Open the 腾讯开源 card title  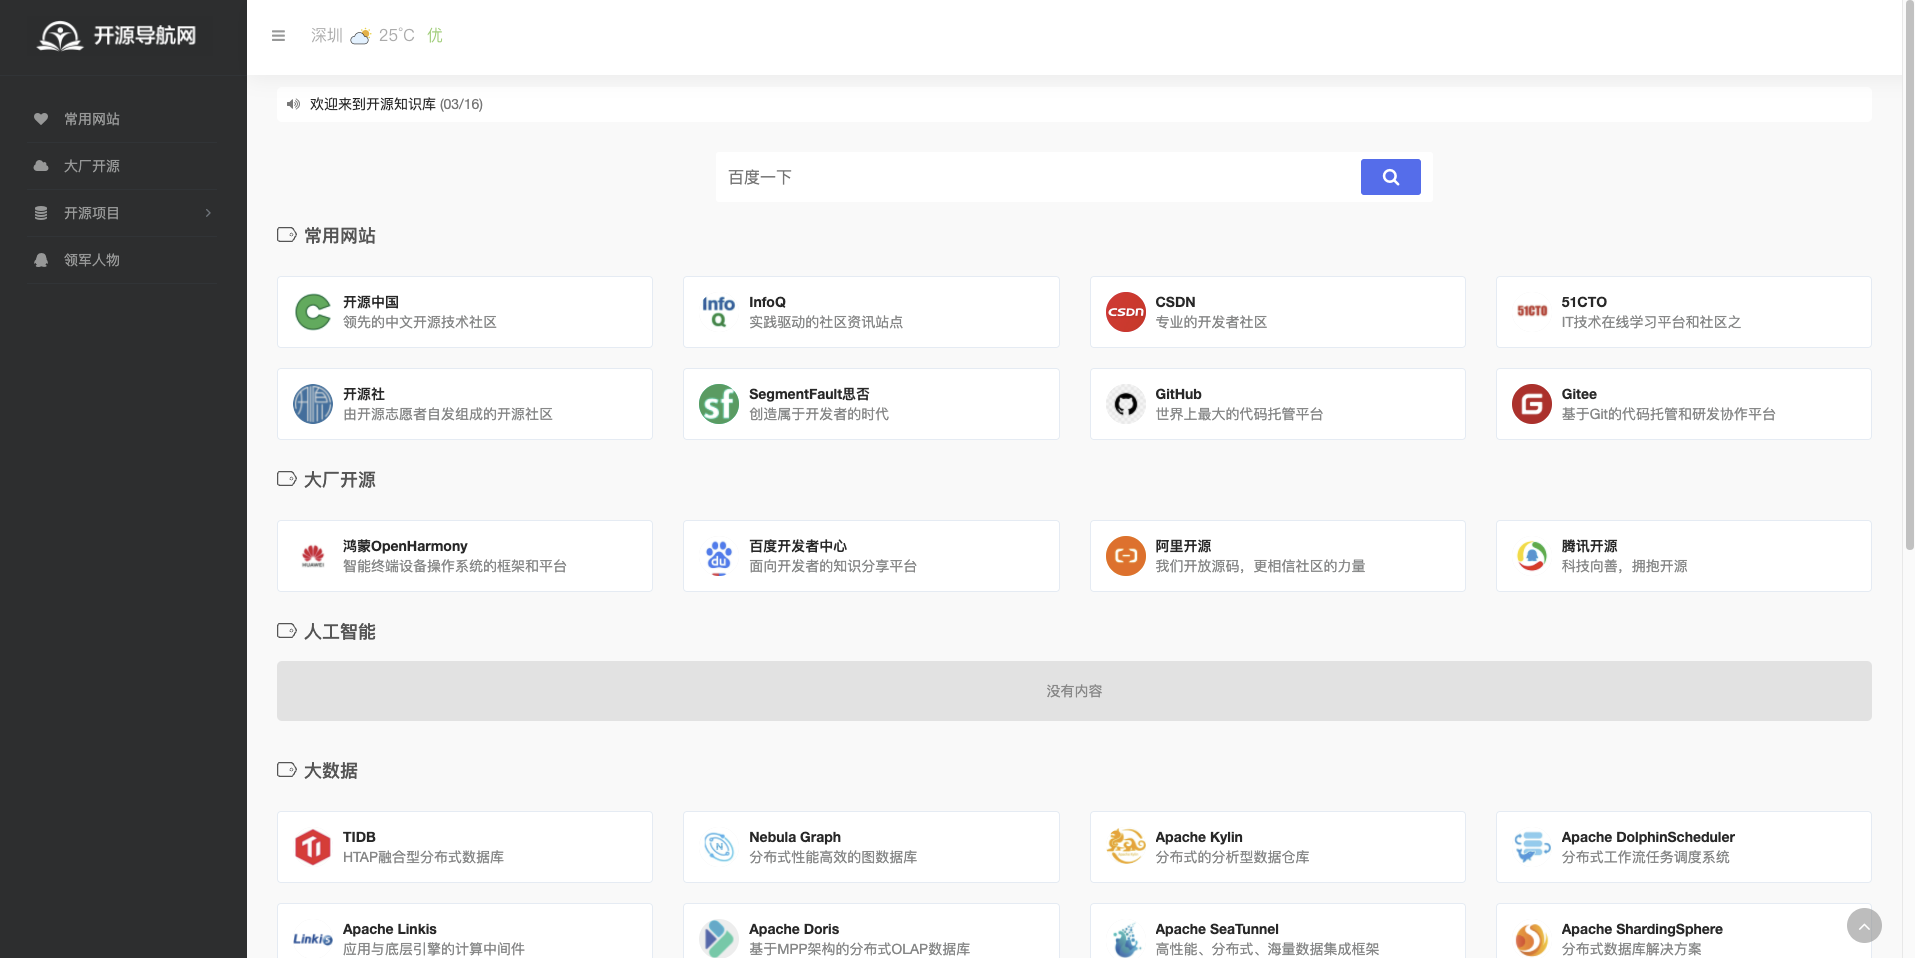coord(1589,546)
